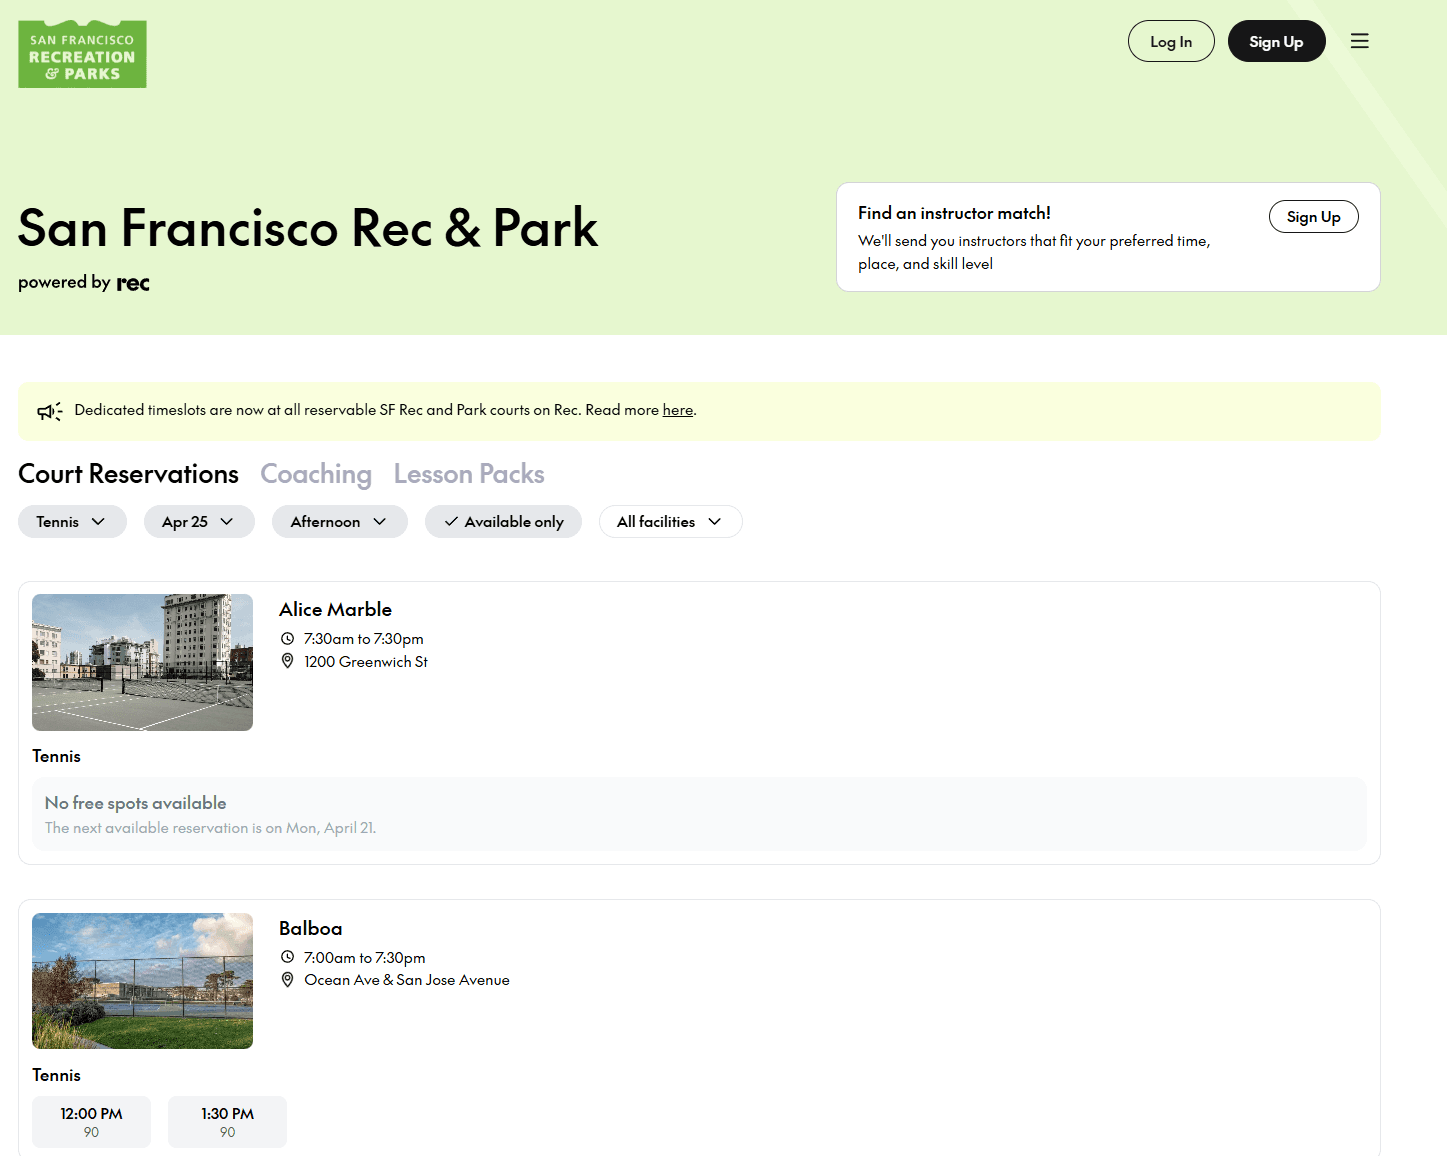1447x1156 pixels.
Task: Open the hamburger menu icon
Action: pos(1359,41)
